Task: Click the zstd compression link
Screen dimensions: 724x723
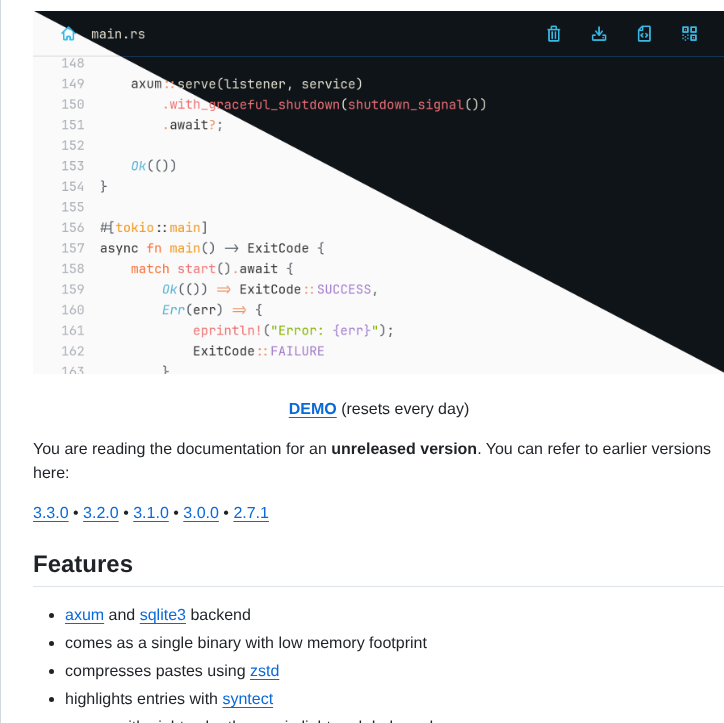Action: 265,671
